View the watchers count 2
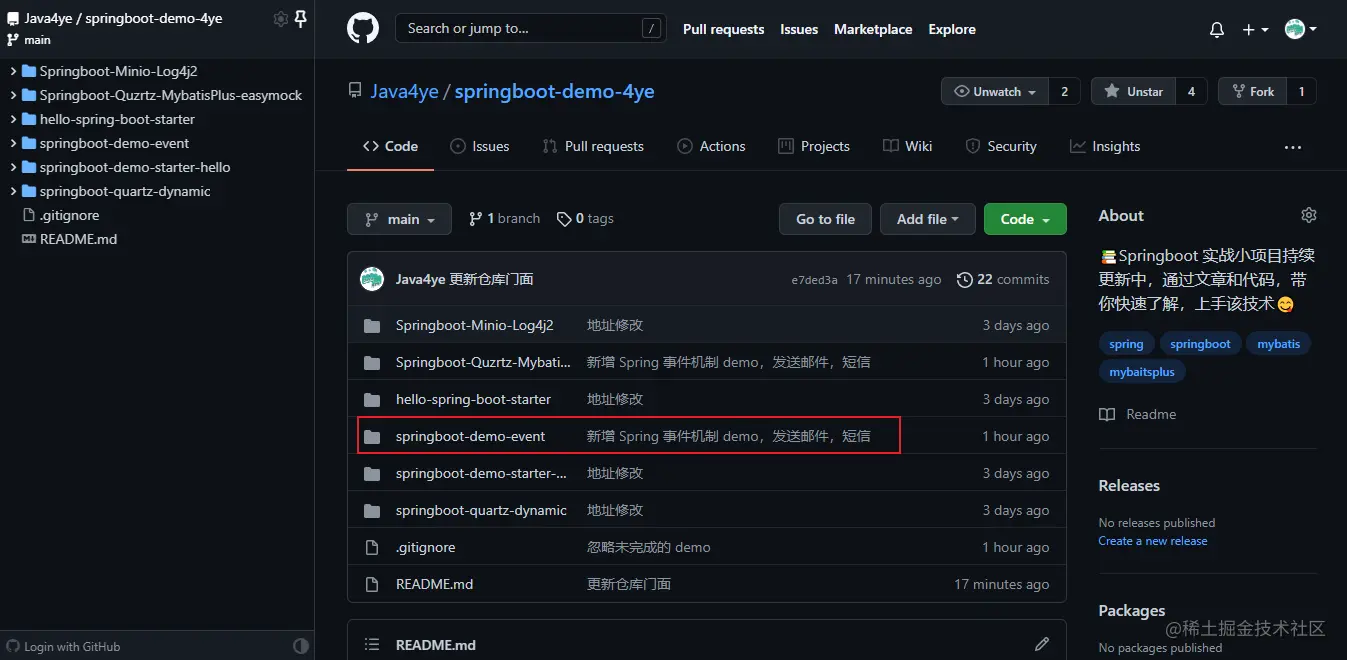This screenshot has width=1347, height=660. pyautogui.click(x=1064, y=91)
